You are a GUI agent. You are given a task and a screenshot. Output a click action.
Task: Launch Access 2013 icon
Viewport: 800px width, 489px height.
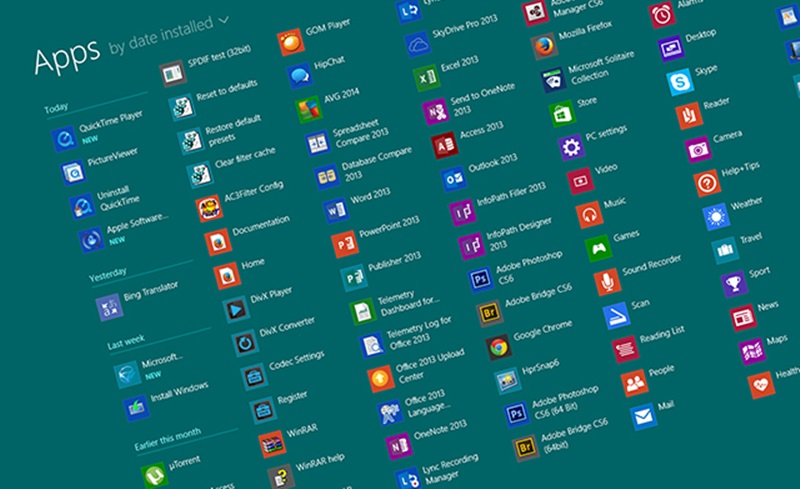click(x=444, y=145)
